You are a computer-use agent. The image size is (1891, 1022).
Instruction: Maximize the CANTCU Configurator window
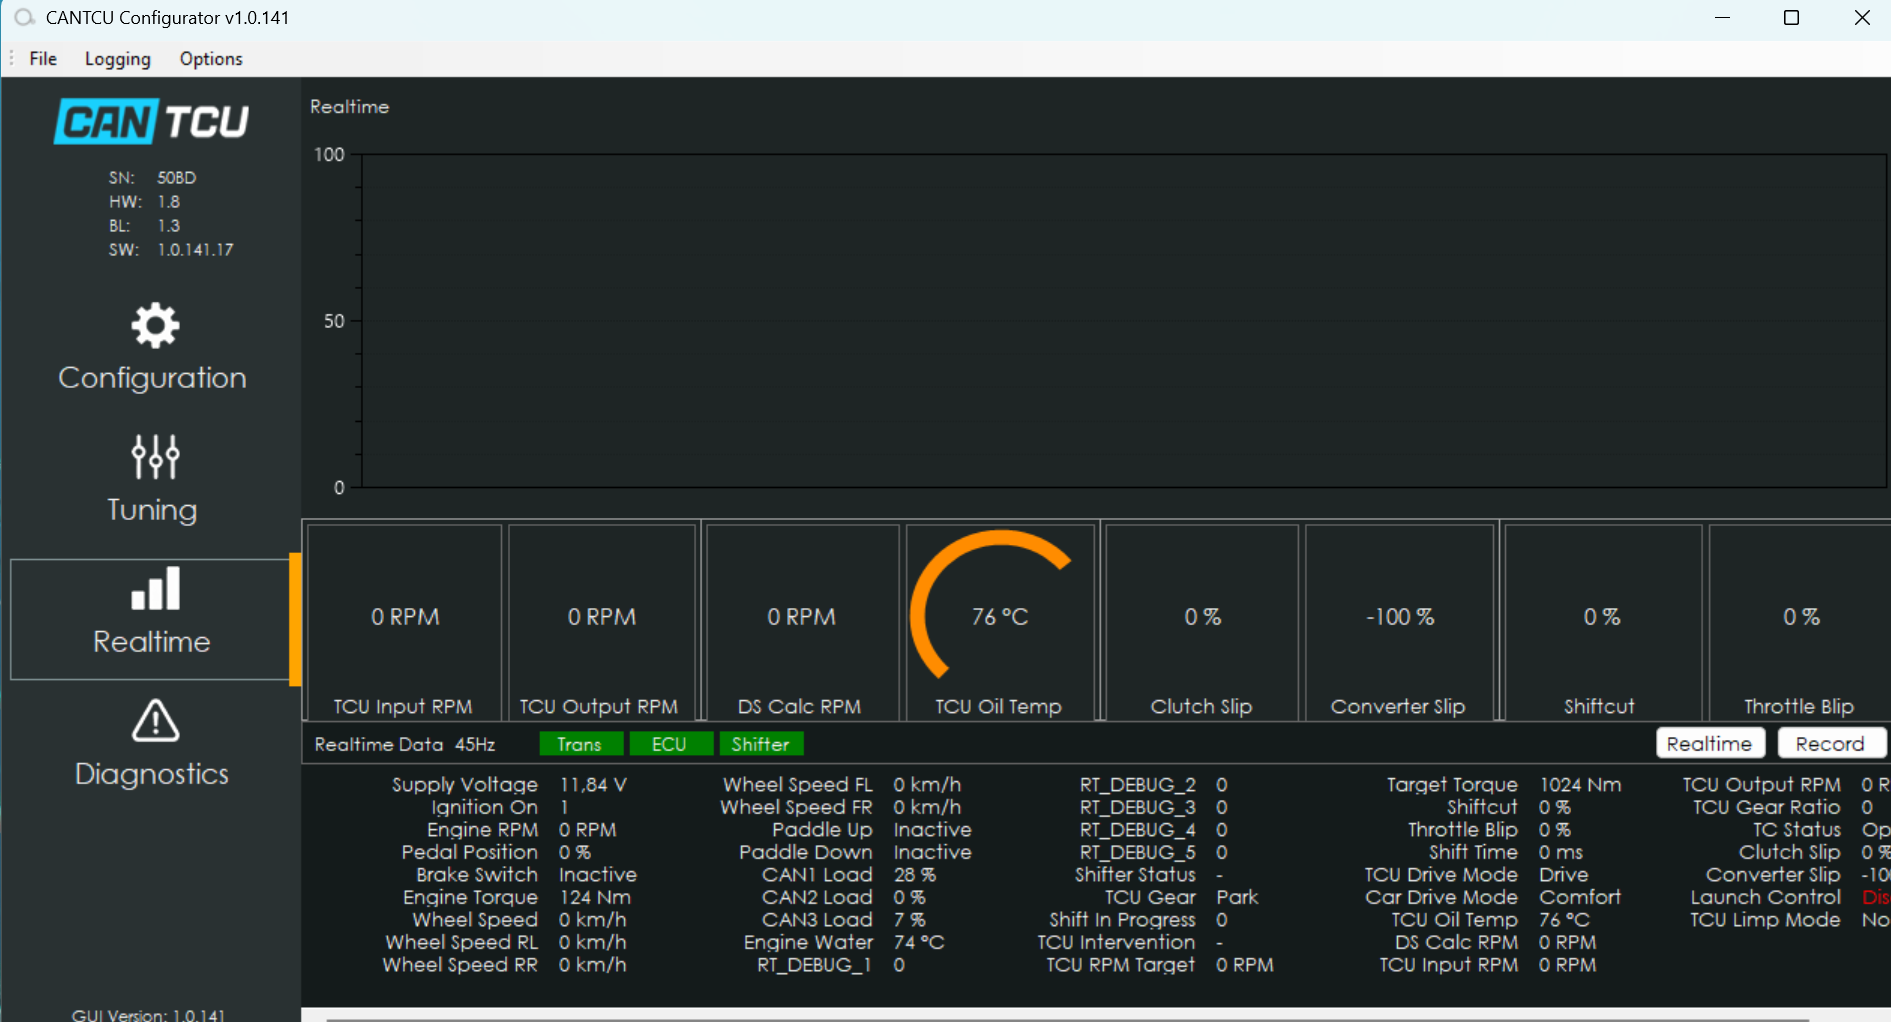point(1791,18)
